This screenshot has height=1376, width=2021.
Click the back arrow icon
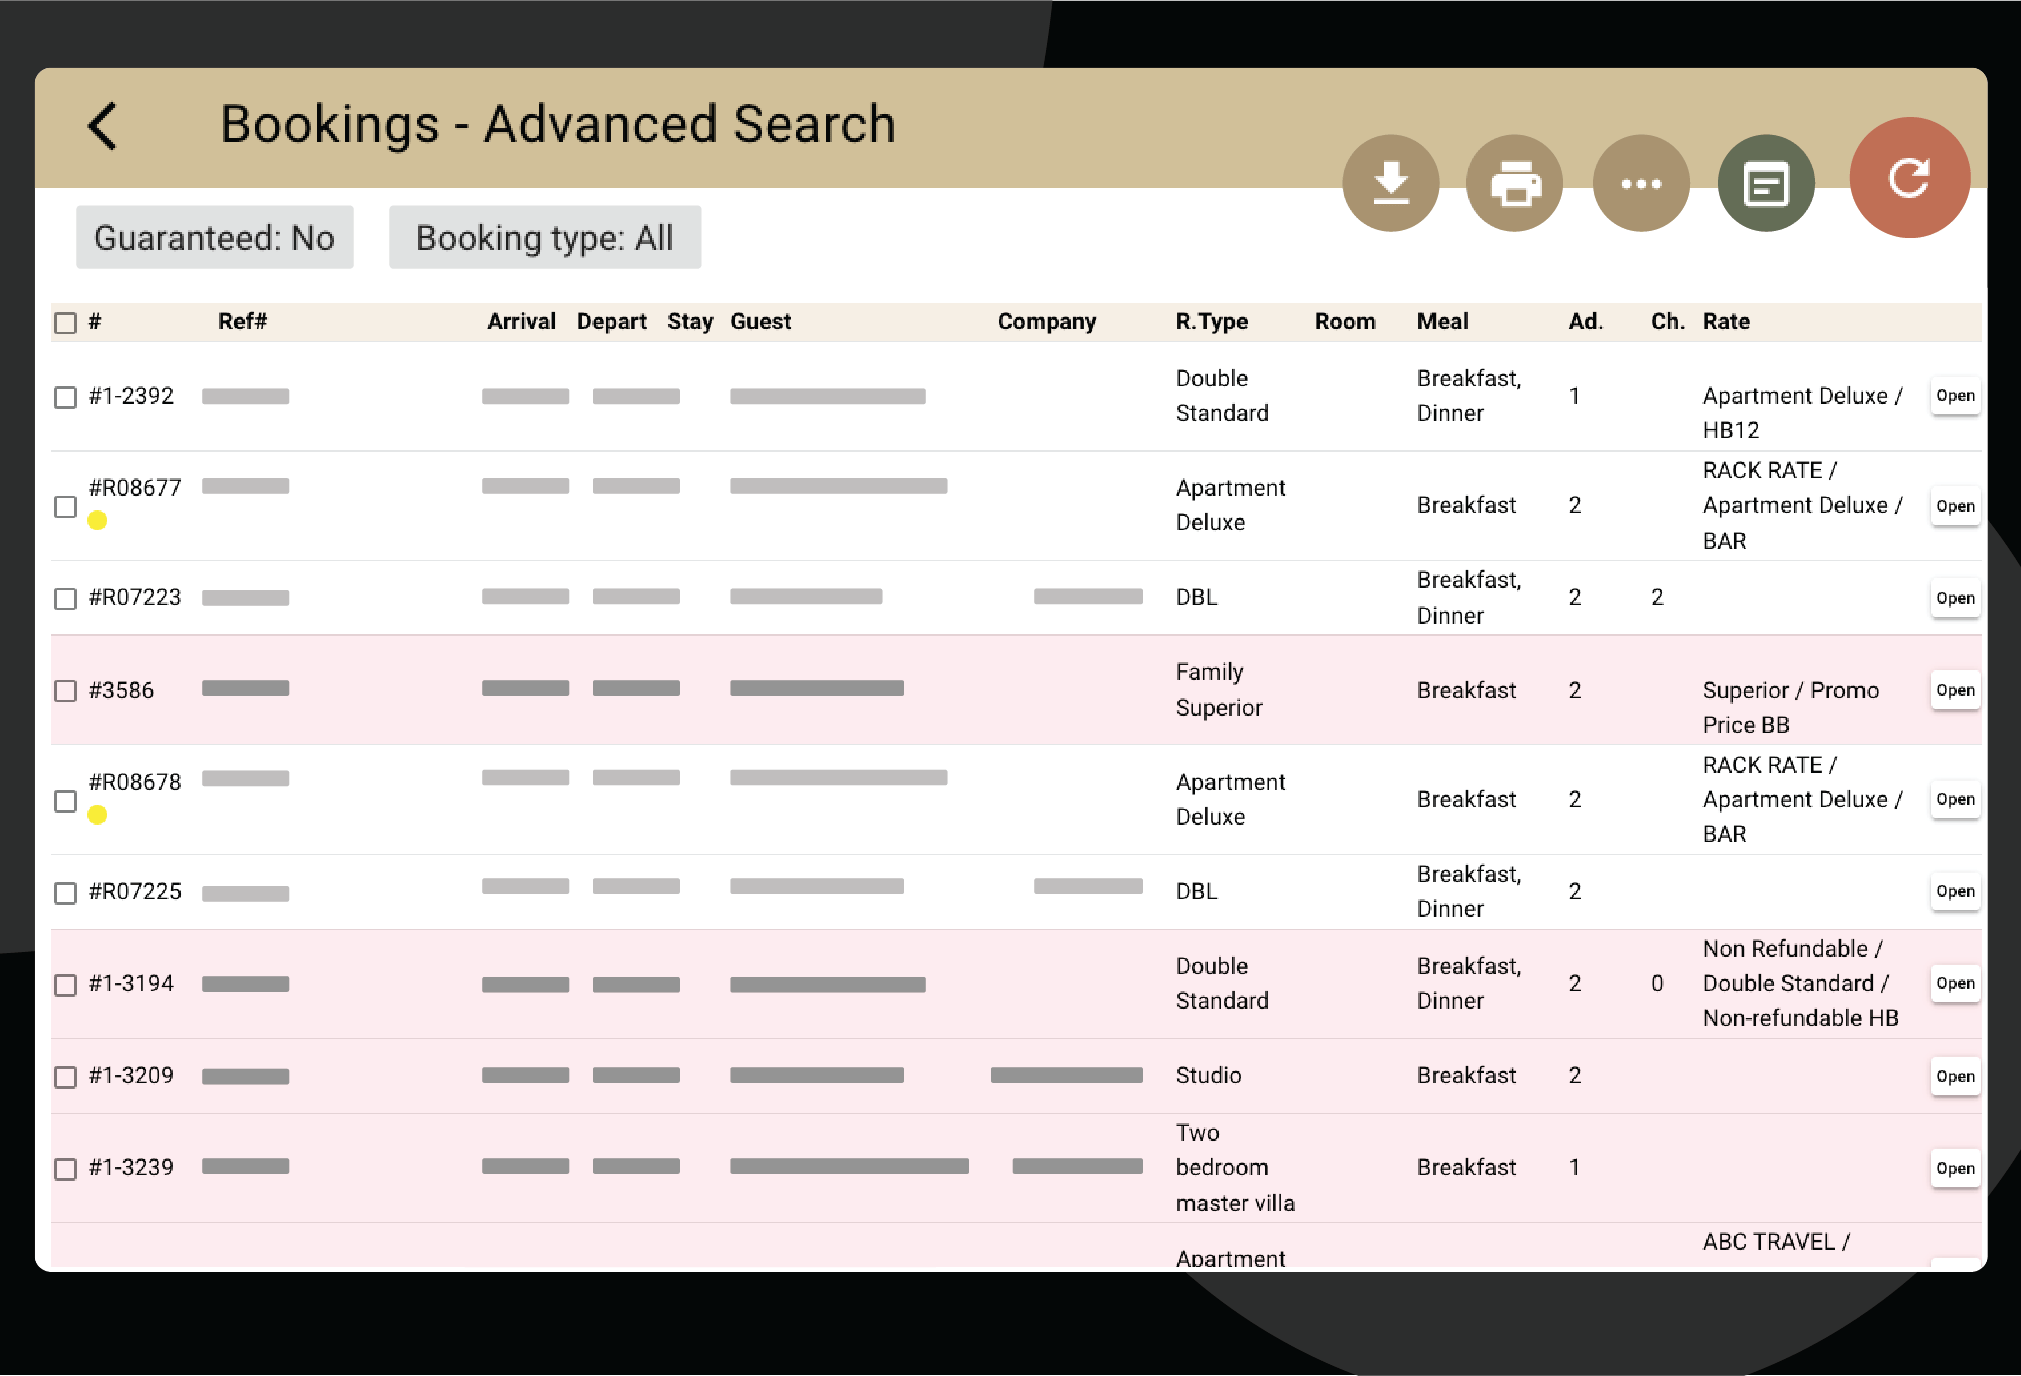[103, 126]
